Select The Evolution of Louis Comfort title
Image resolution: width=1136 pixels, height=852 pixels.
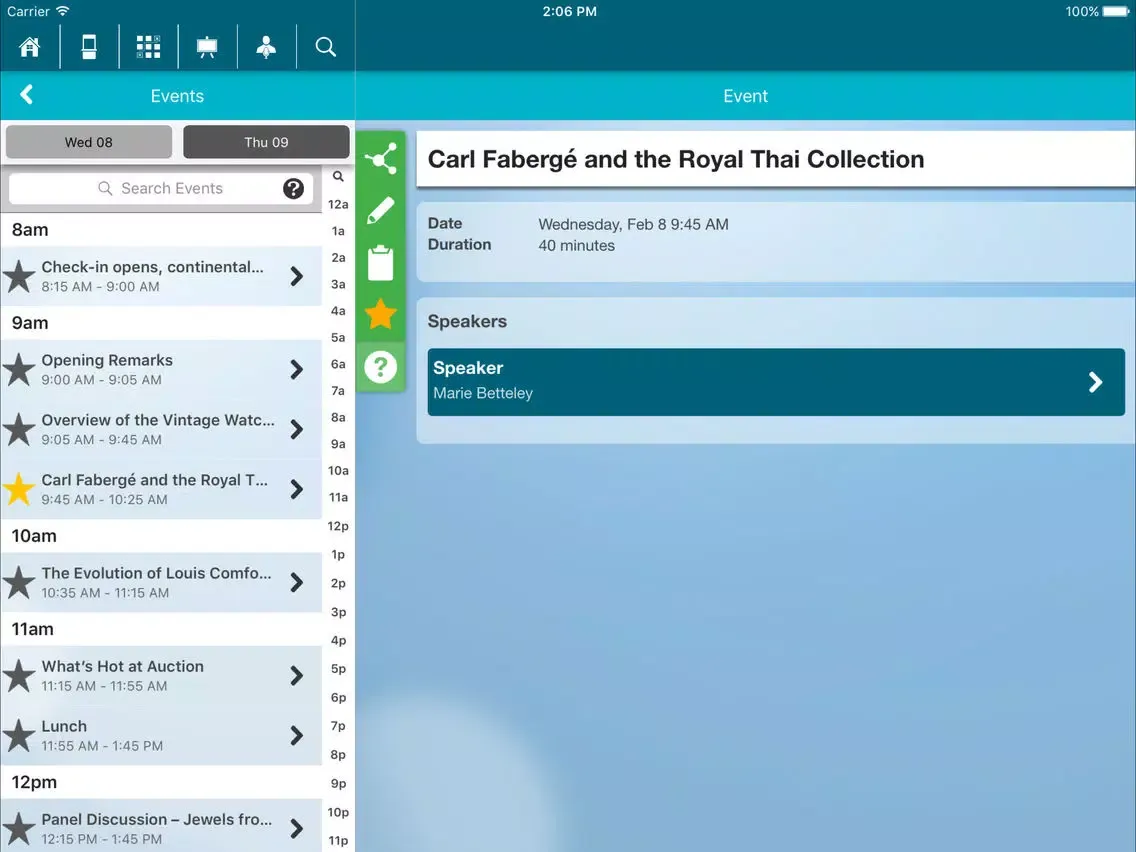[x=156, y=573]
